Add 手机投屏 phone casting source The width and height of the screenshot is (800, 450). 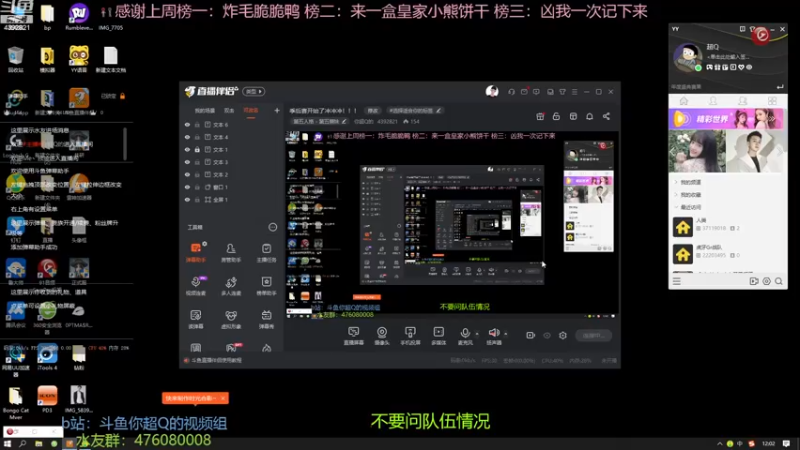pos(410,336)
